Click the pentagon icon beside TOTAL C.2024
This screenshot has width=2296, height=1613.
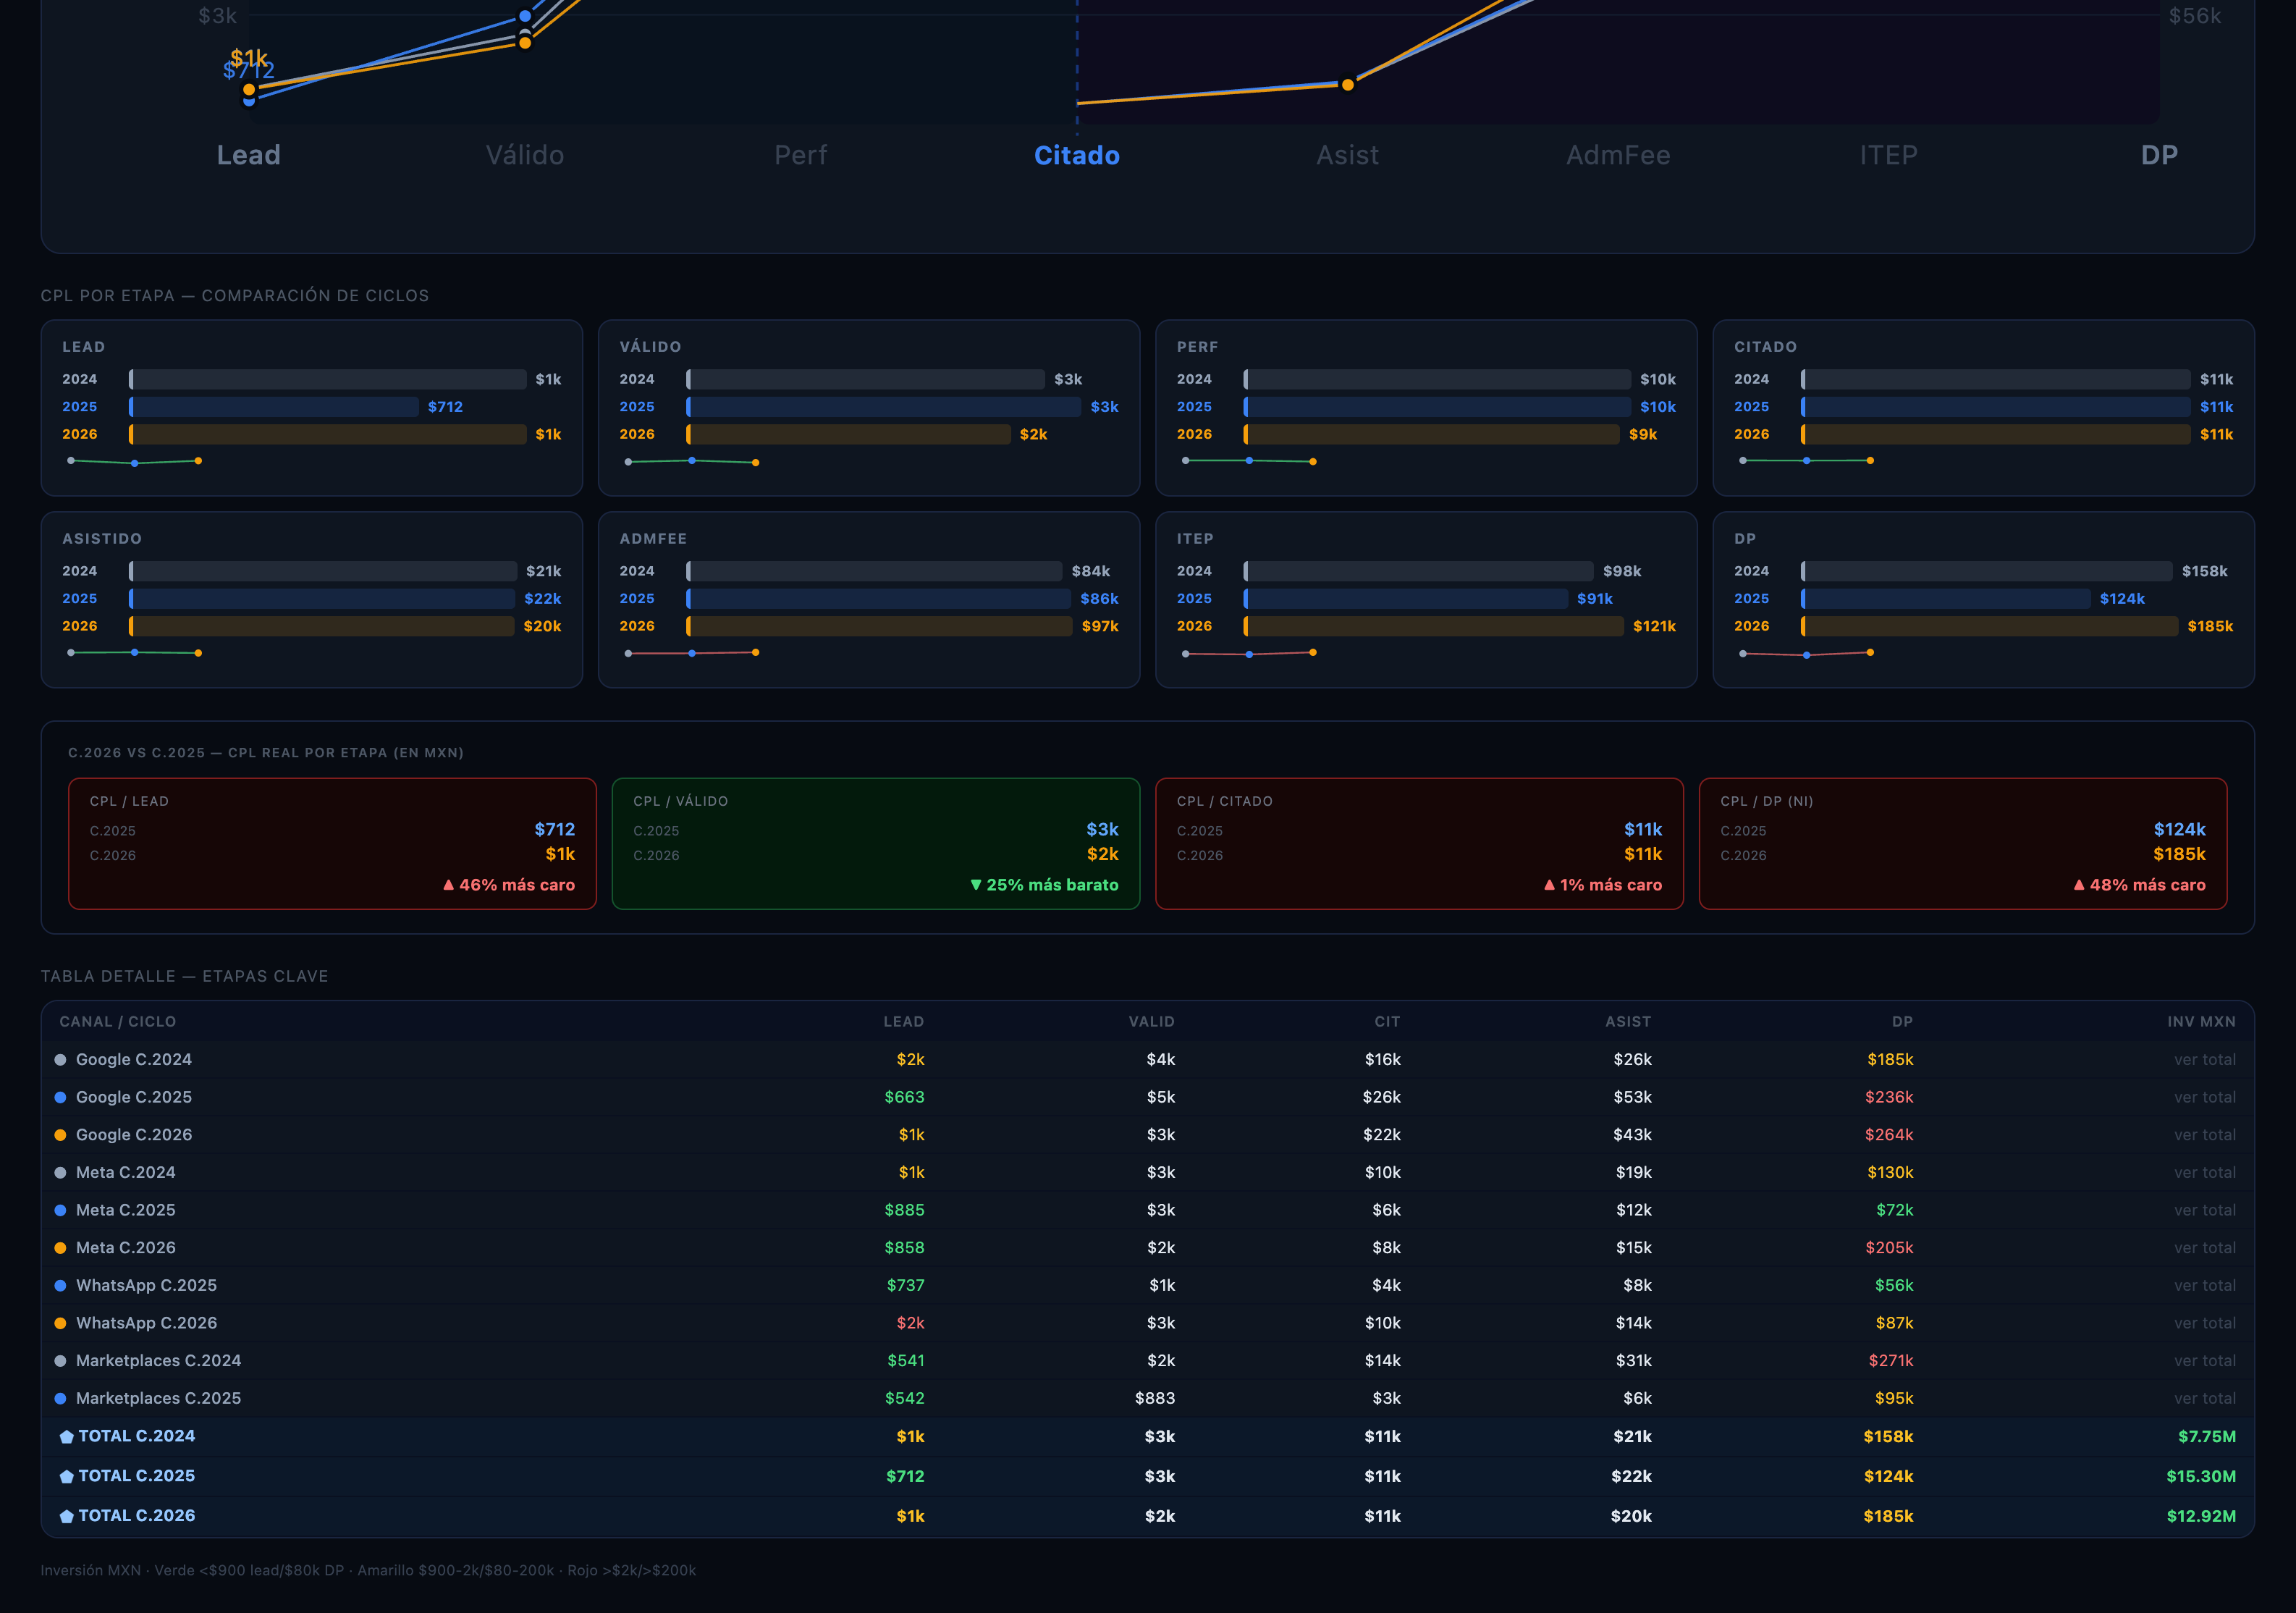tap(67, 1437)
